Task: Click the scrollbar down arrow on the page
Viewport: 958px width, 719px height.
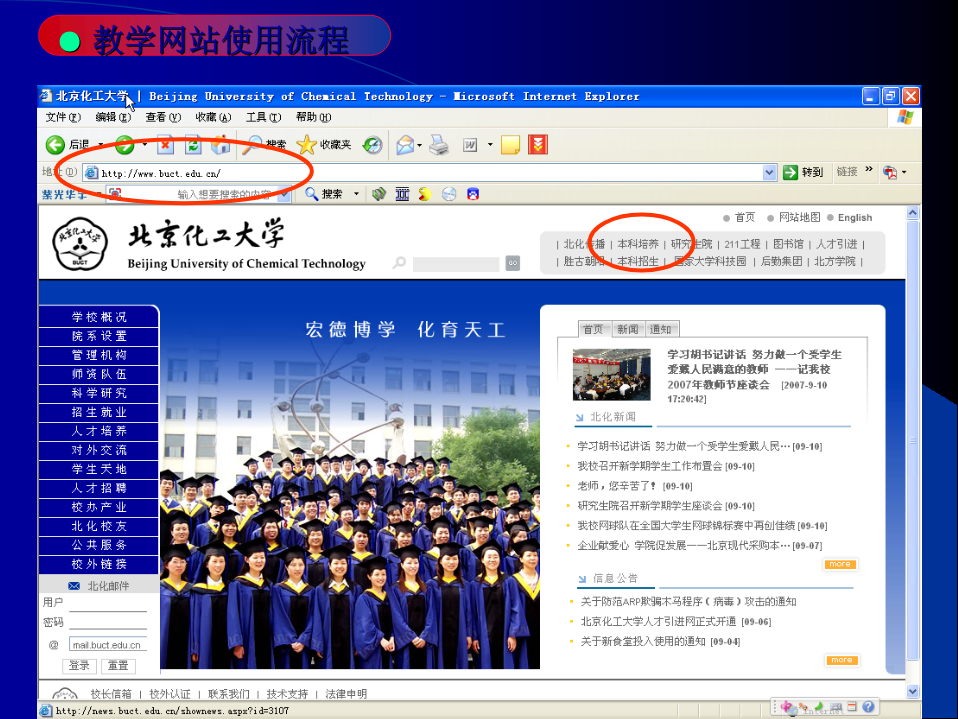Action: (913, 691)
